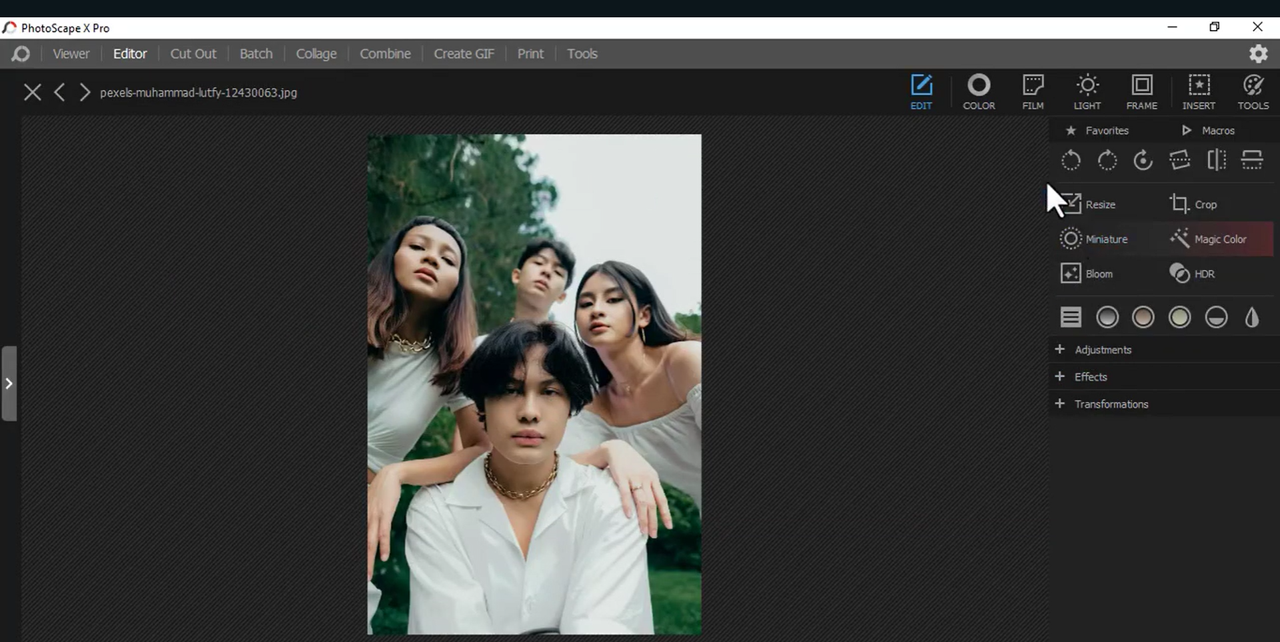Screen dimensions: 1280x642
Task: Open the FILM effects panel
Action: coord(1033,91)
